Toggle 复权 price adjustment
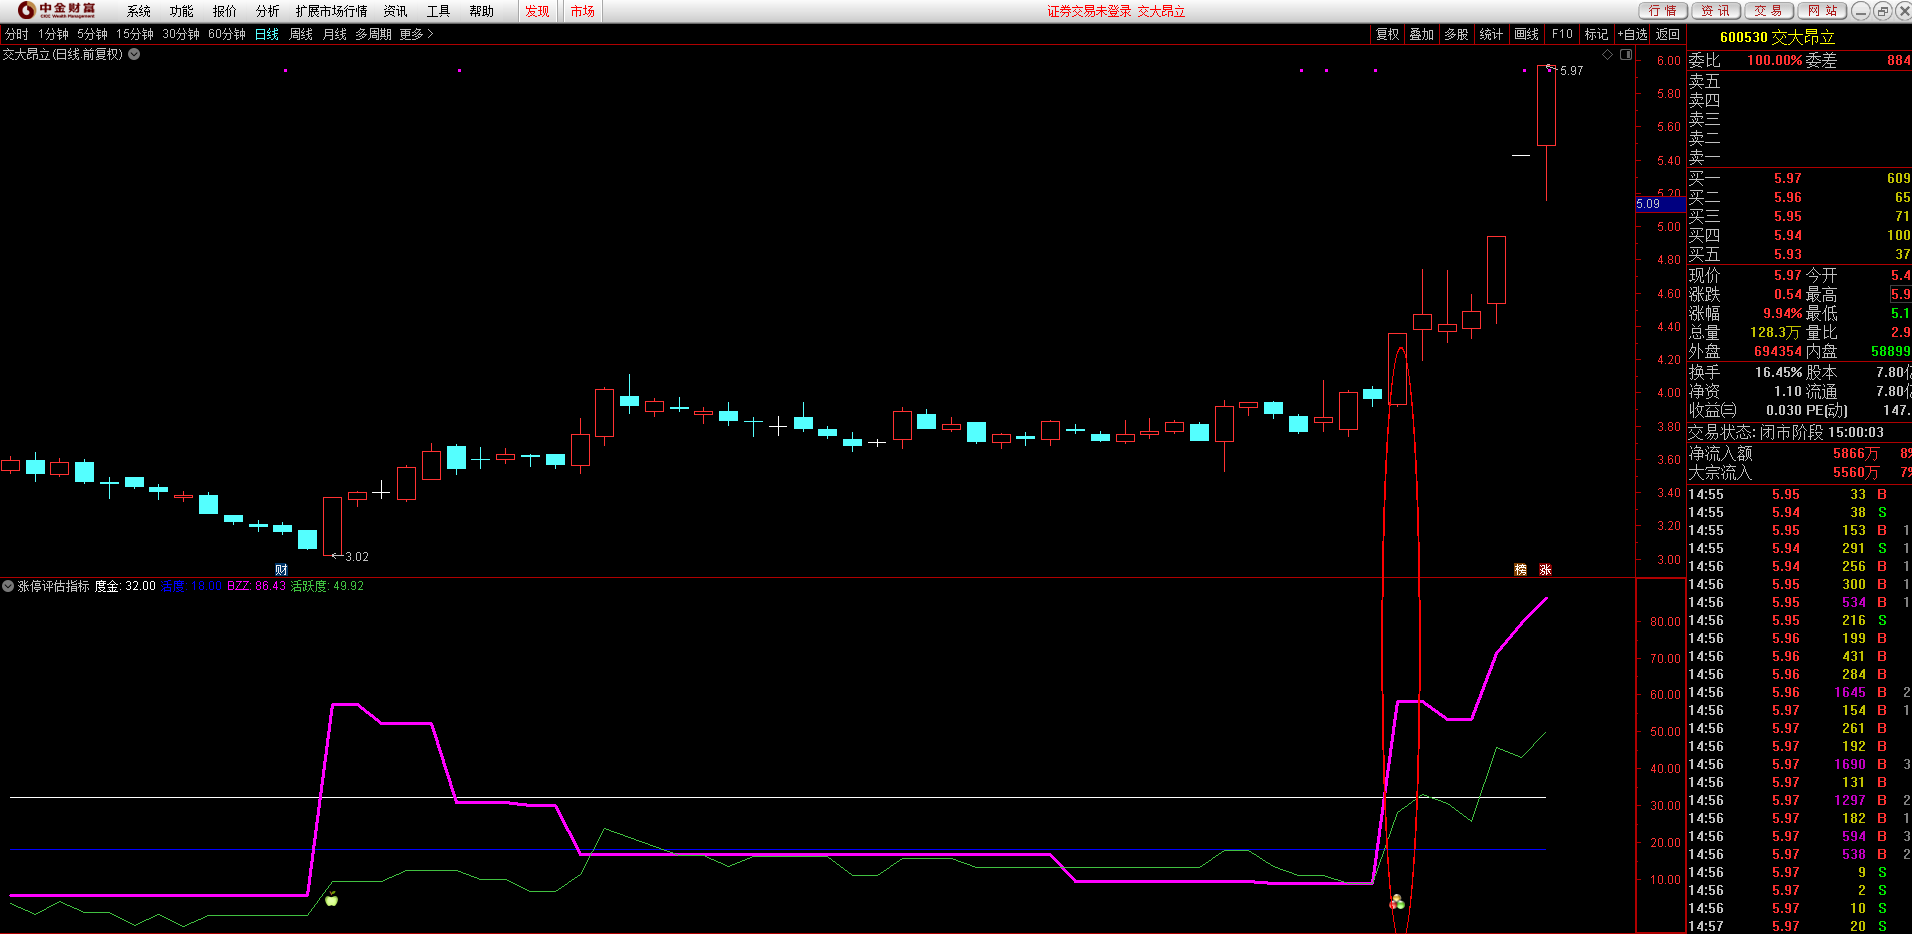 (1387, 34)
